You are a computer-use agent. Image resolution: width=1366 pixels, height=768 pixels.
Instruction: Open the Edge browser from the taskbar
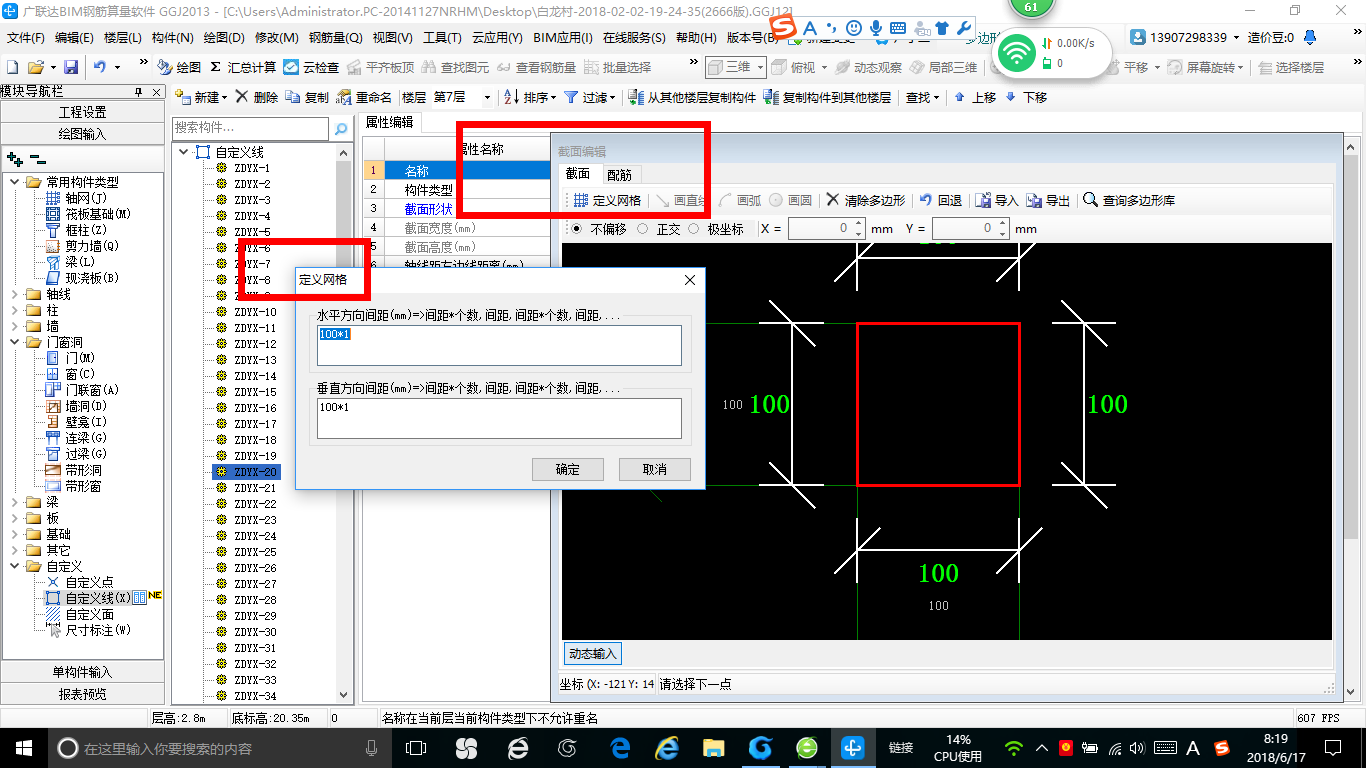pos(619,747)
